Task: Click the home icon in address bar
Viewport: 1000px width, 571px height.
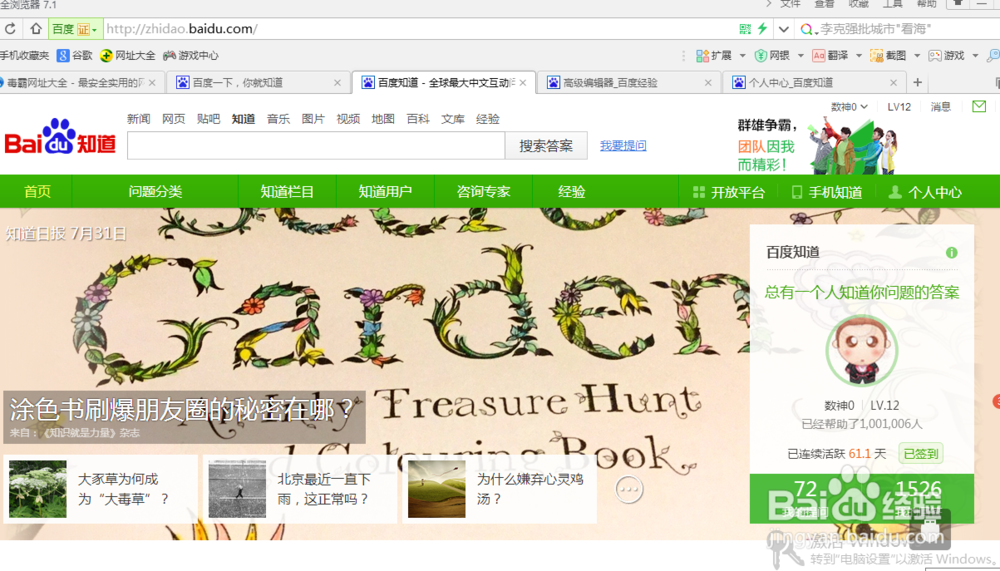Action: tap(36, 29)
